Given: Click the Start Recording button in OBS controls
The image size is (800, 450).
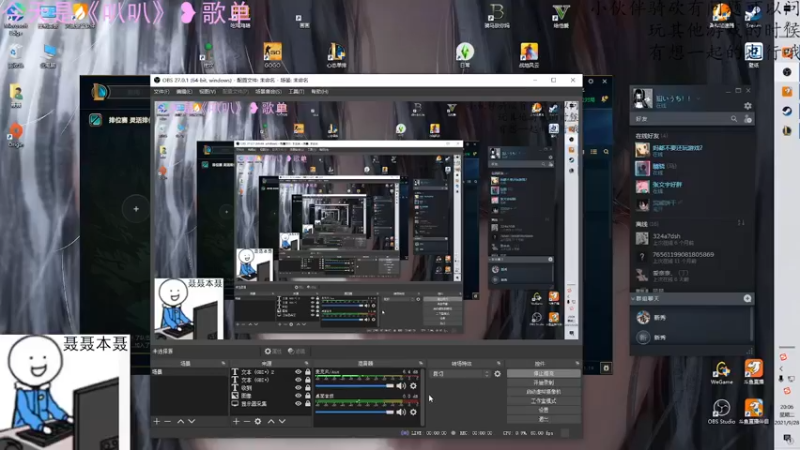Looking at the screenshot, I should (543, 383).
